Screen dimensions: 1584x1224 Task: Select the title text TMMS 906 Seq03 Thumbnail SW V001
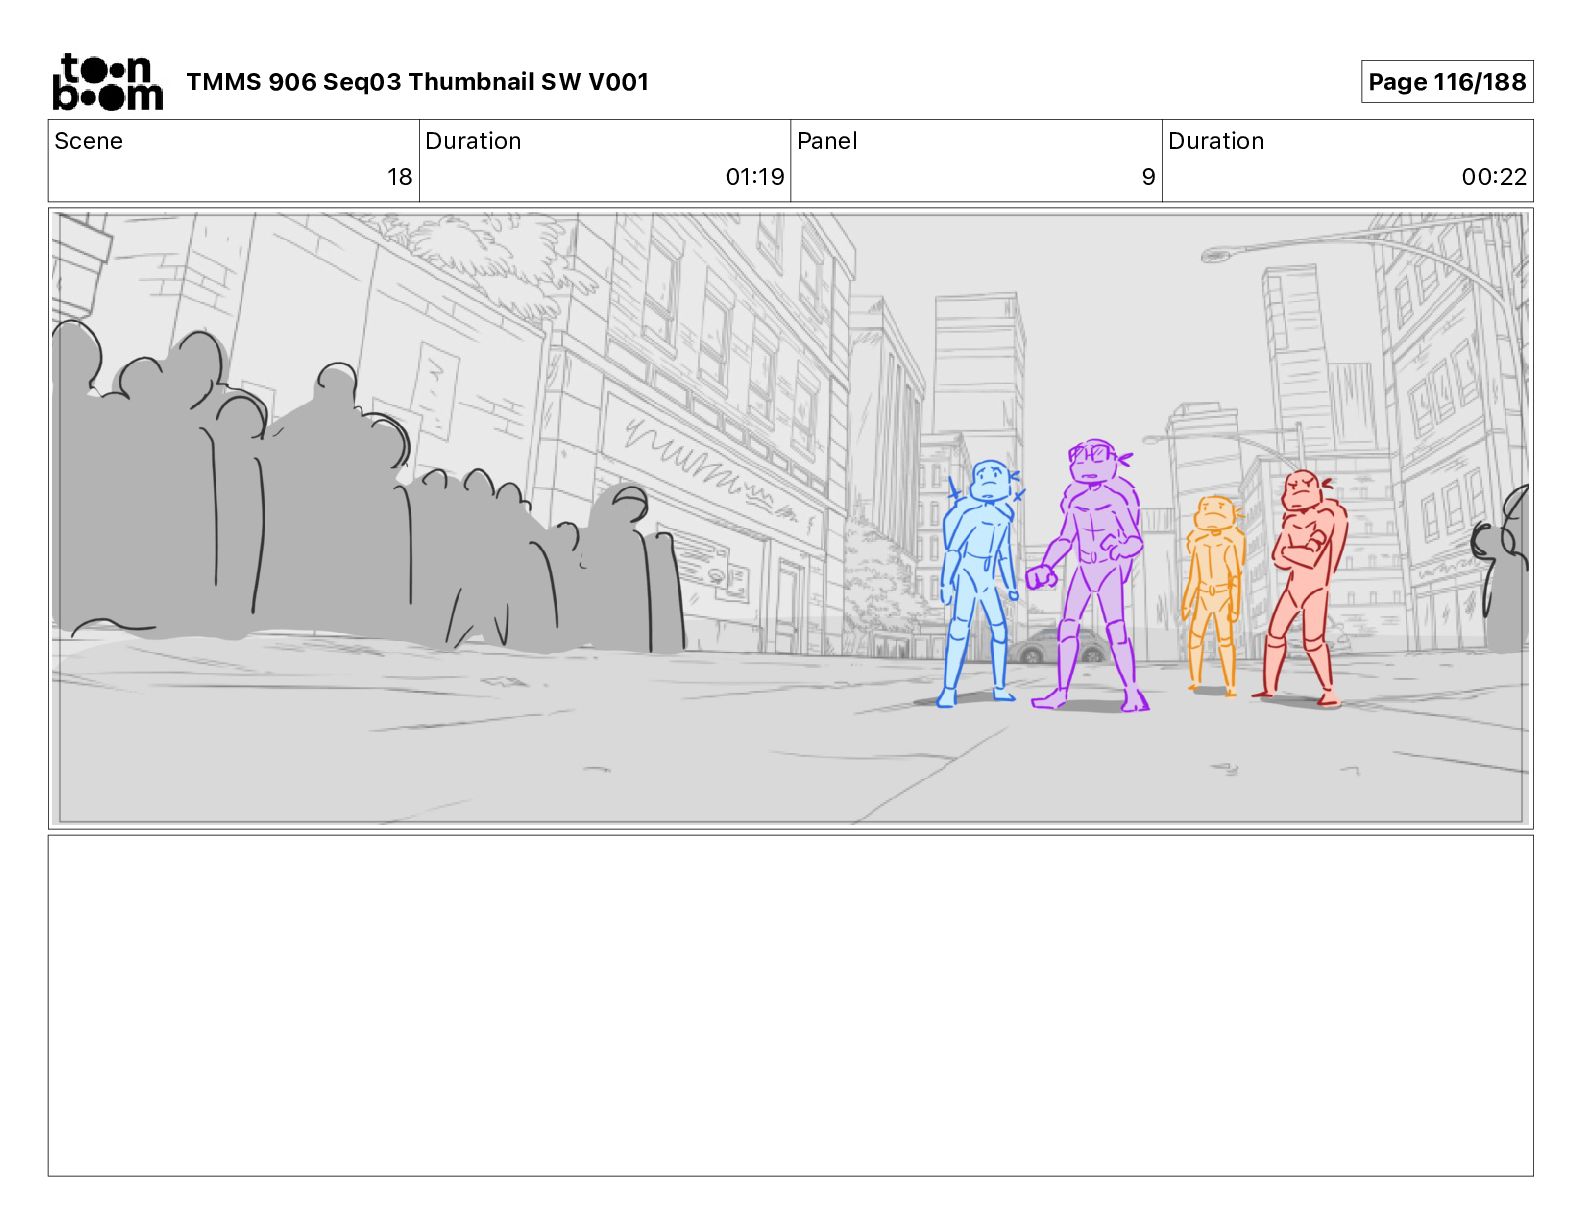pyautogui.click(x=417, y=82)
